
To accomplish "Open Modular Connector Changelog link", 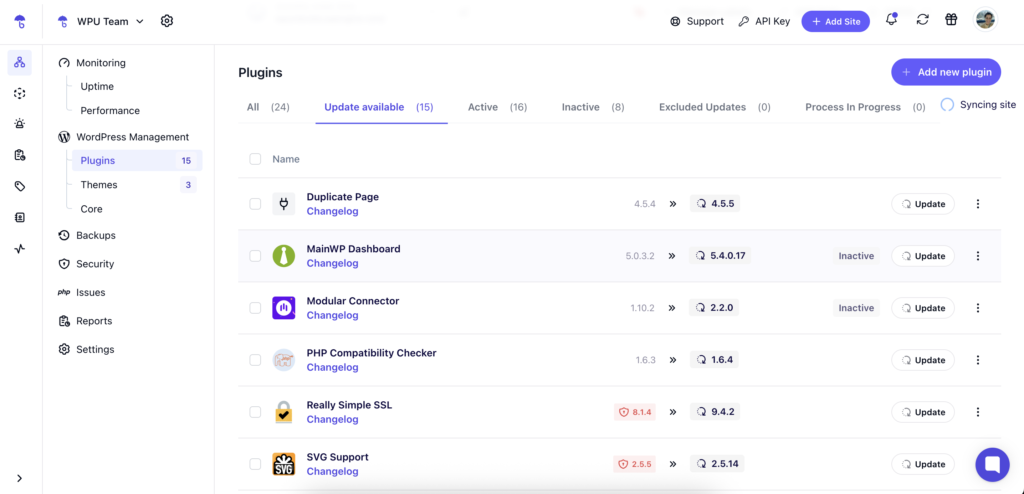I will tap(332, 315).
